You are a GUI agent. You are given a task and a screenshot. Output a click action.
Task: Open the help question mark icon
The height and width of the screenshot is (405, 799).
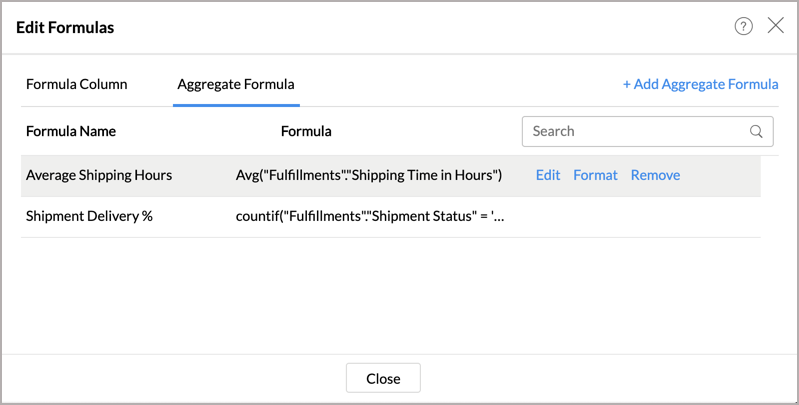coord(743,27)
